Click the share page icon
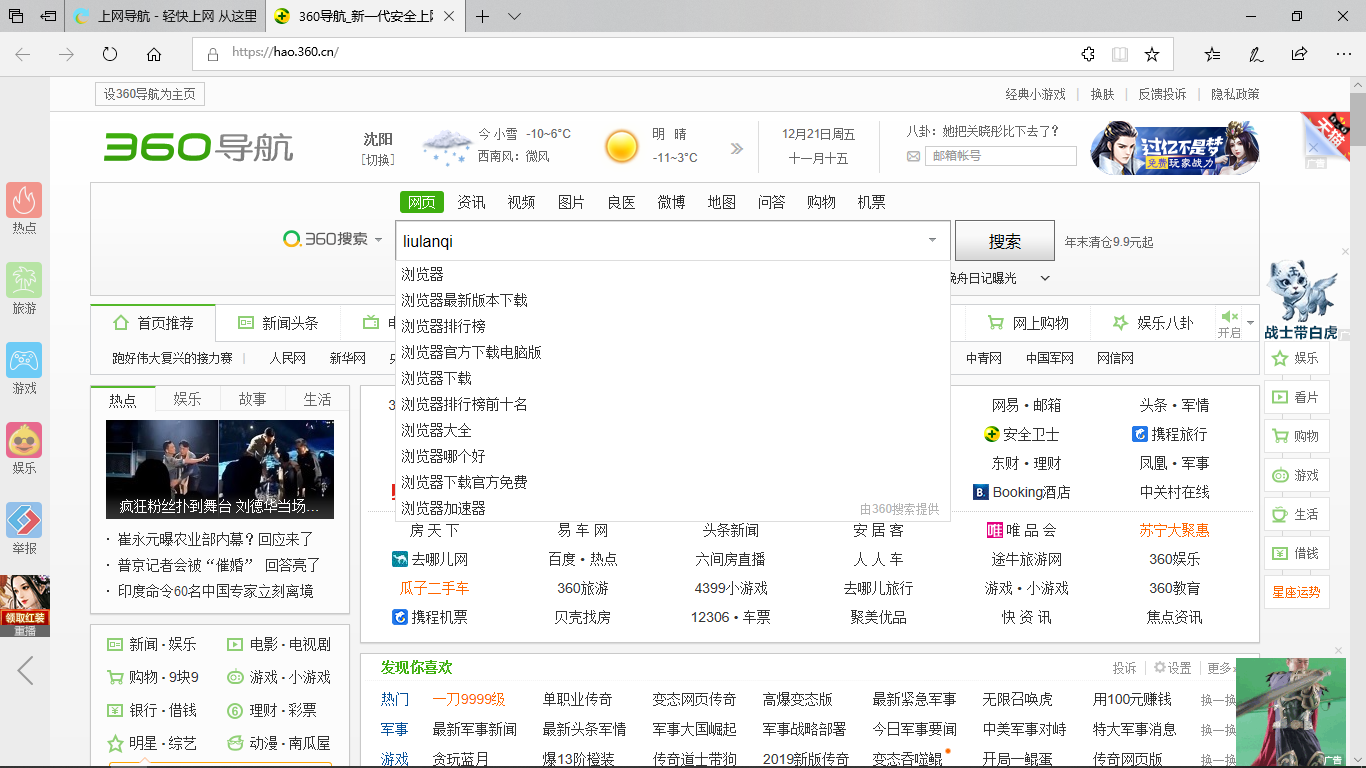The height and width of the screenshot is (768, 1366). pos(1299,54)
